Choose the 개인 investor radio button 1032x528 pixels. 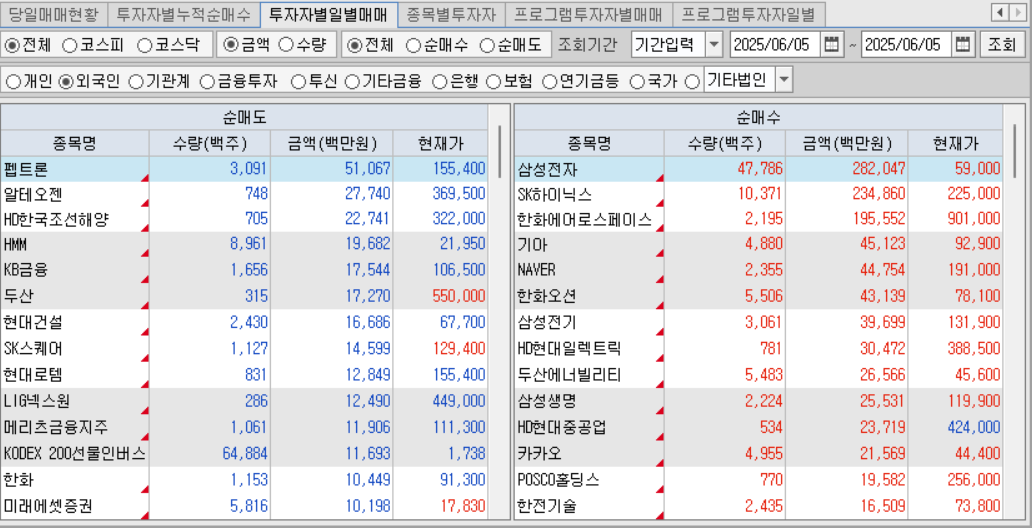13,82
